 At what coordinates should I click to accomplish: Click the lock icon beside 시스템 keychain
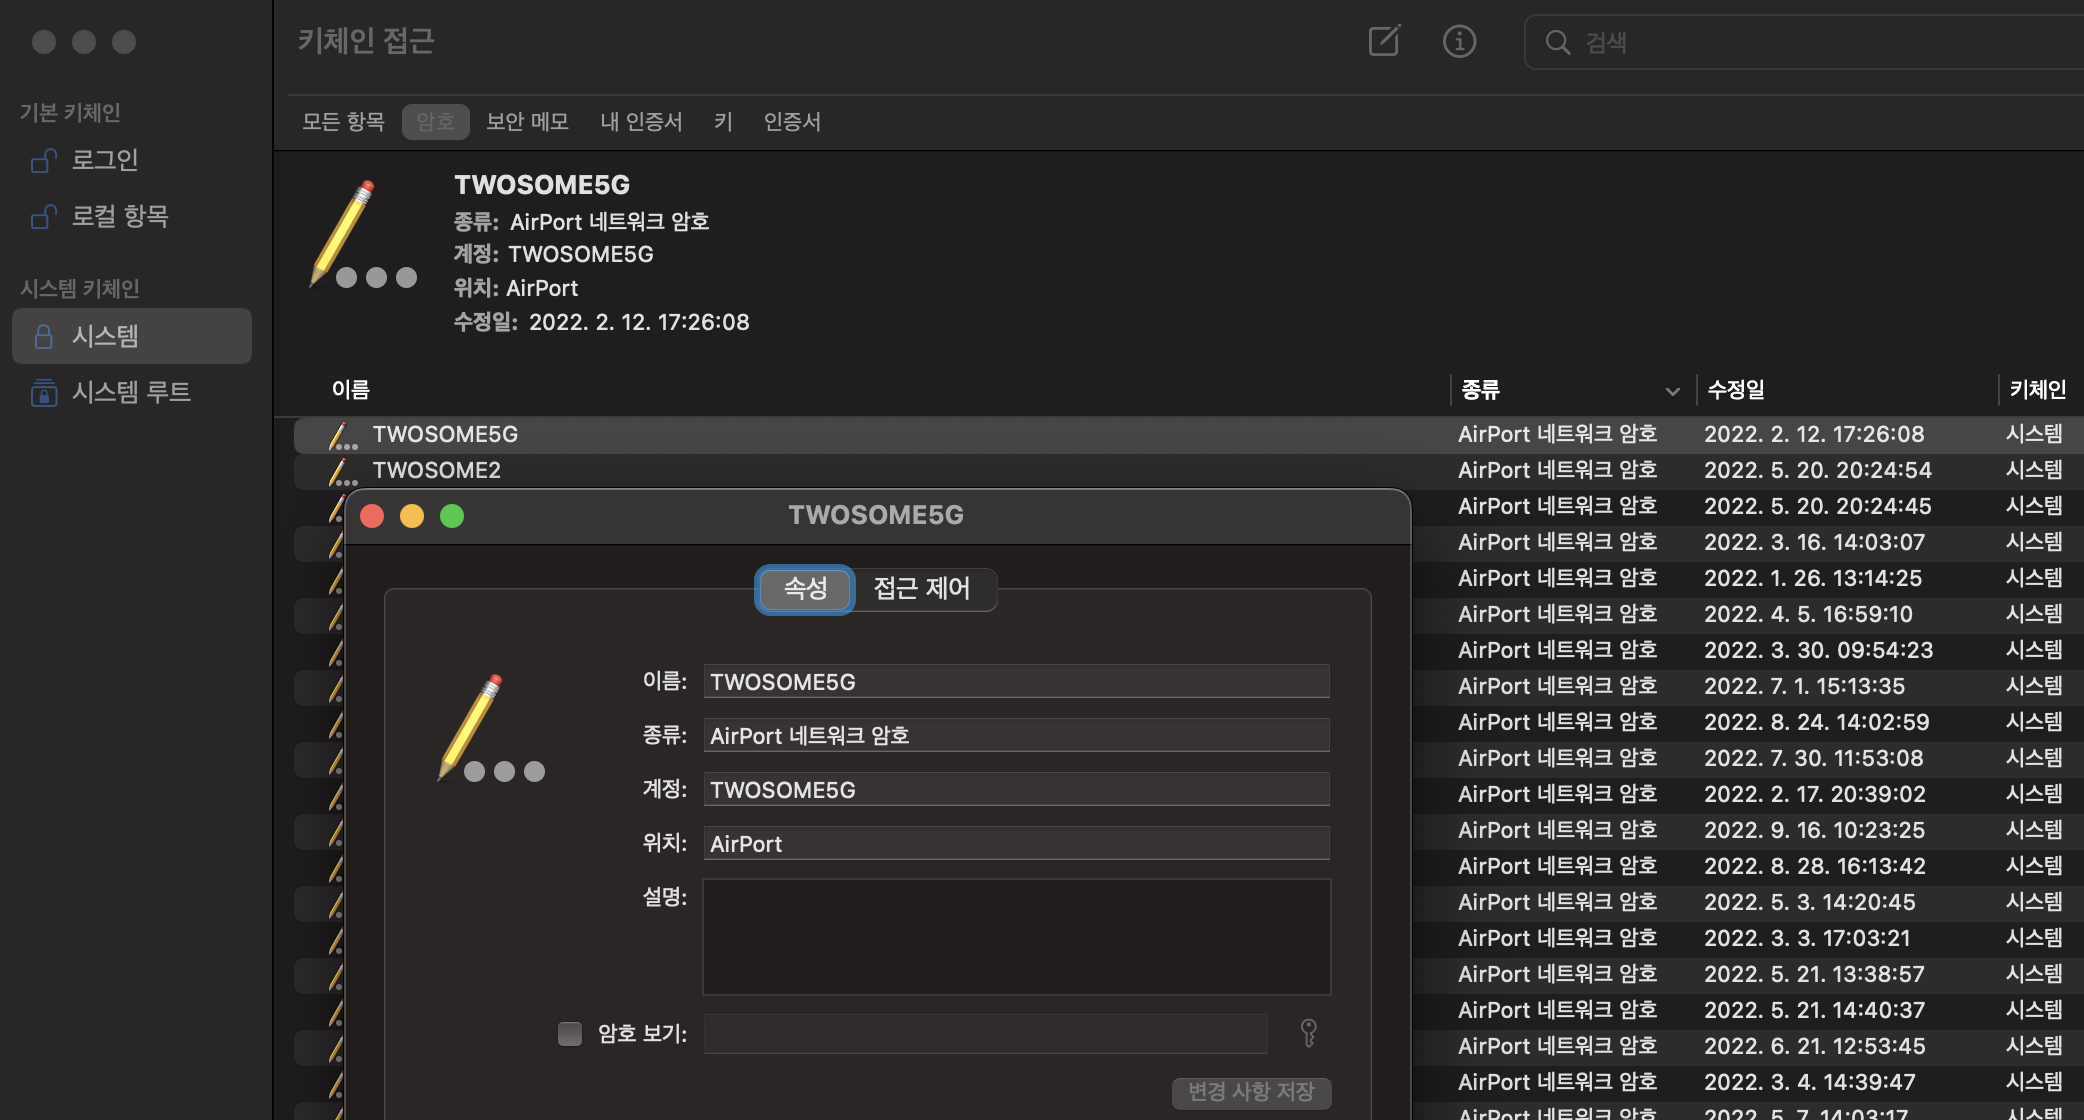43,336
